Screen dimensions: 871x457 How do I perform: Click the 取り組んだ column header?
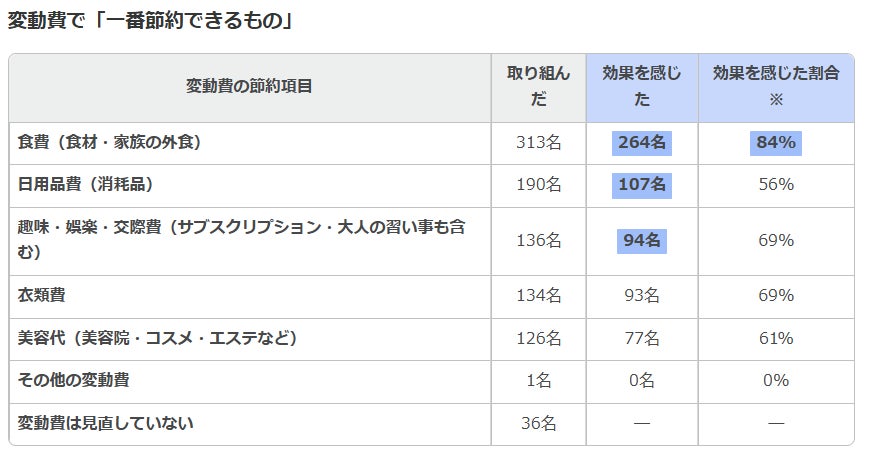click(538, 86)
